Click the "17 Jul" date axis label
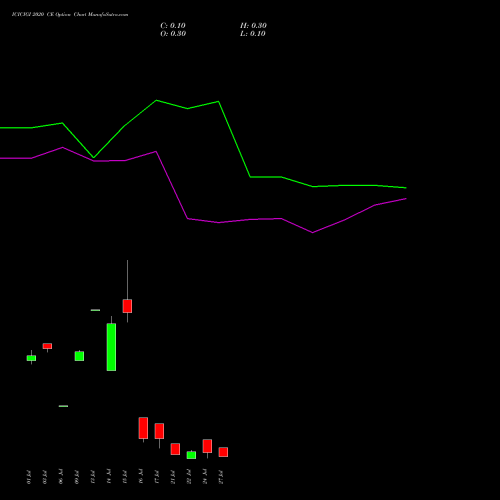The width and height of the screenshot is (500, 500). [157, 477]
